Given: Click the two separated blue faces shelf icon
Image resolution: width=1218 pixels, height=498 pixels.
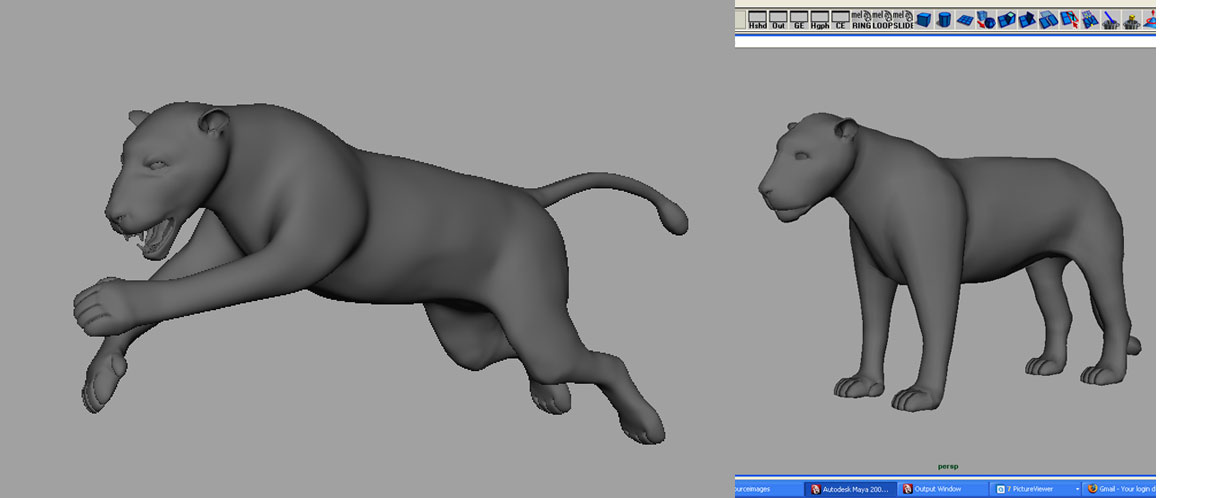Looking at the screenshot, I should pos(1048,19).
